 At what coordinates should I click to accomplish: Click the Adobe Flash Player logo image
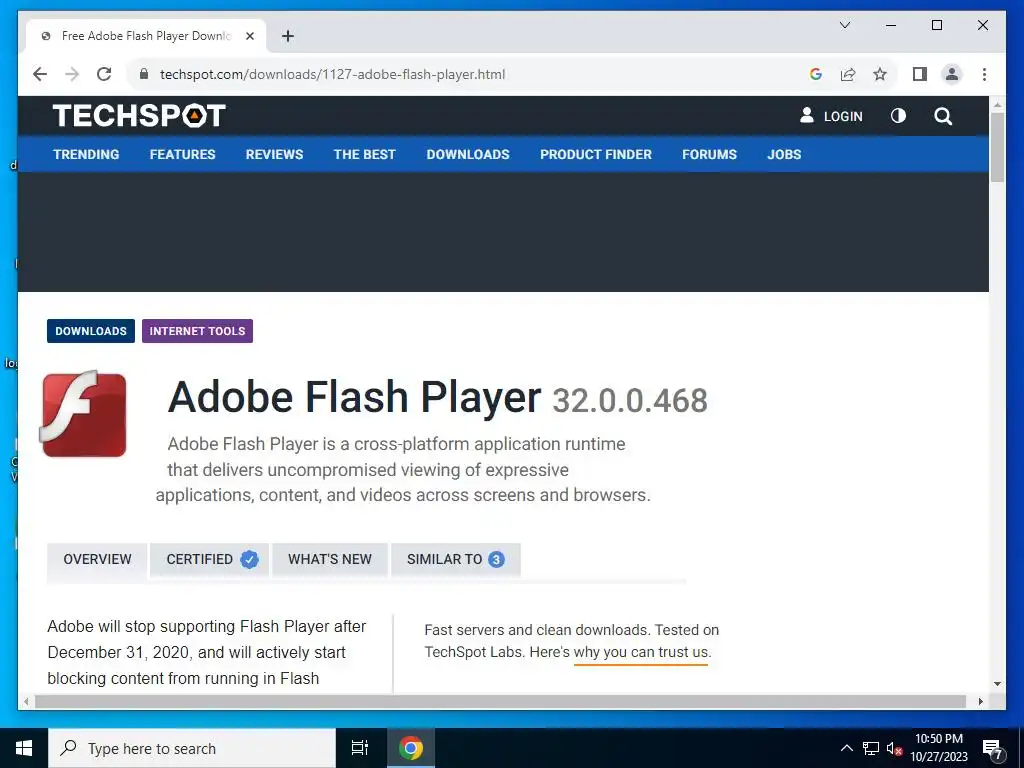[84, 414]
